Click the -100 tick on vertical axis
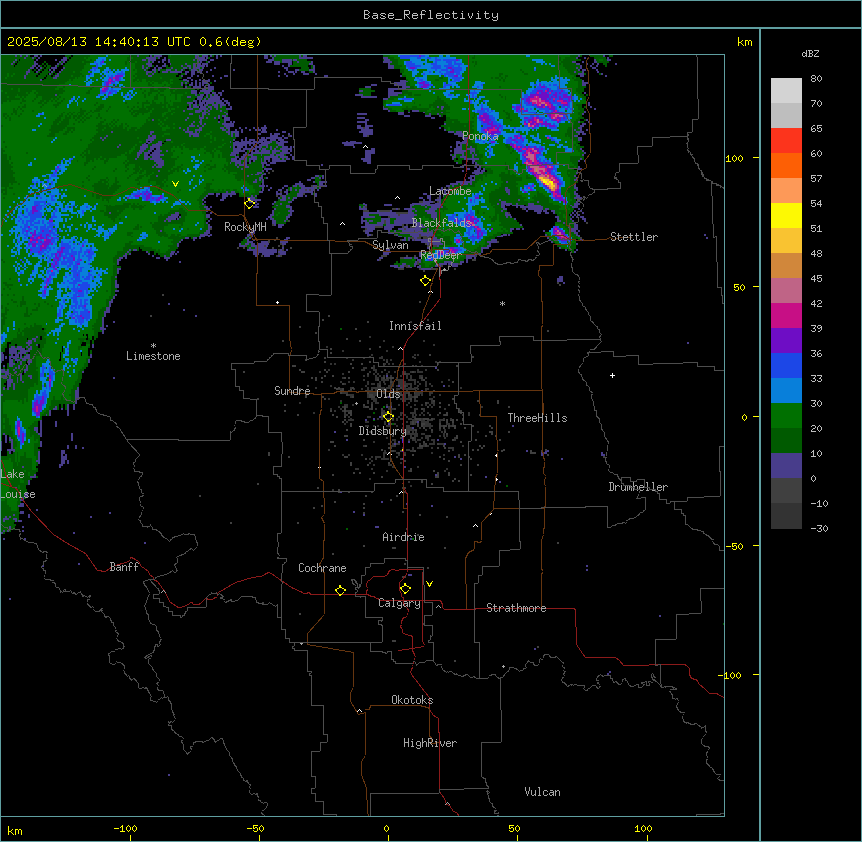The width and height of the screenshot is (862, 842). 731,675
